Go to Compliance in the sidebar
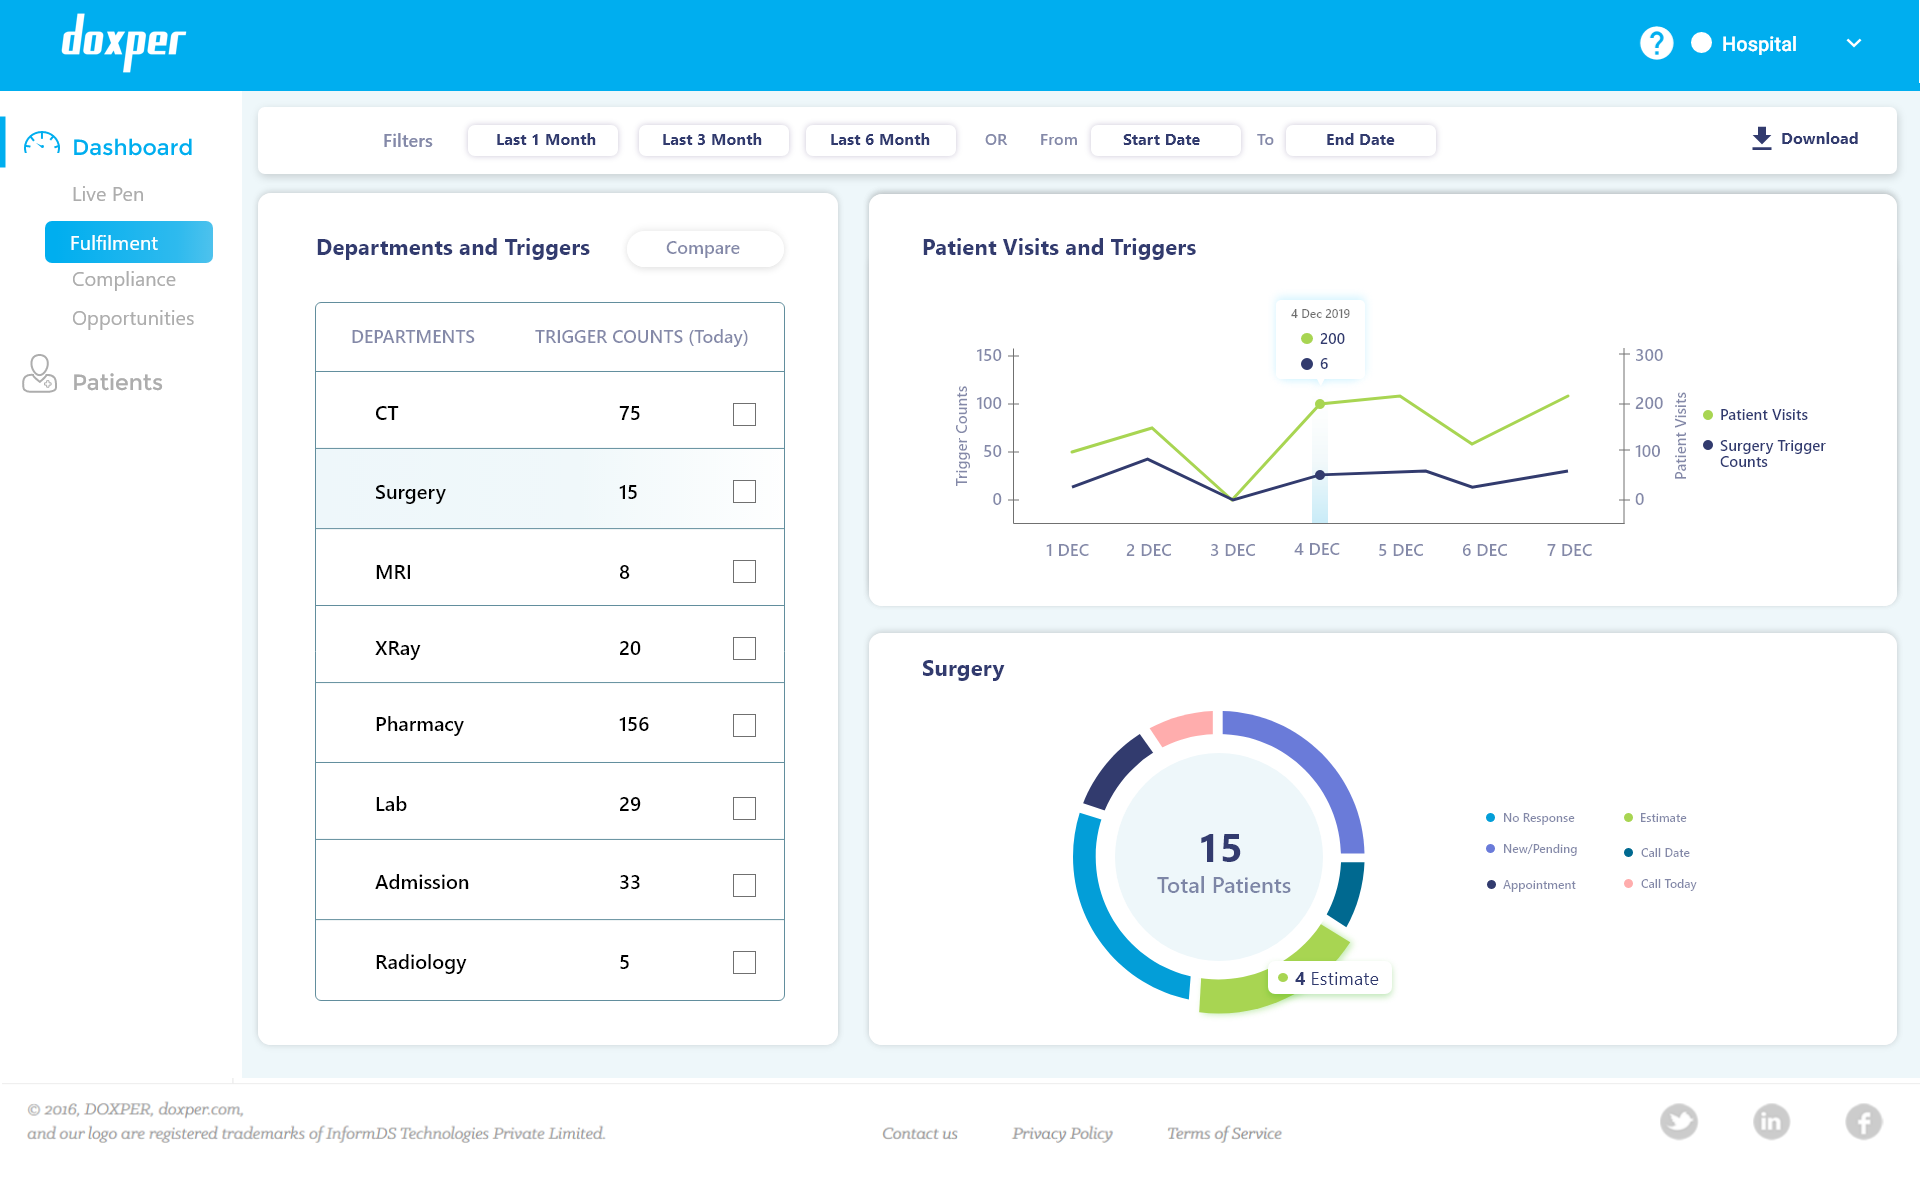 coord(124,279)
